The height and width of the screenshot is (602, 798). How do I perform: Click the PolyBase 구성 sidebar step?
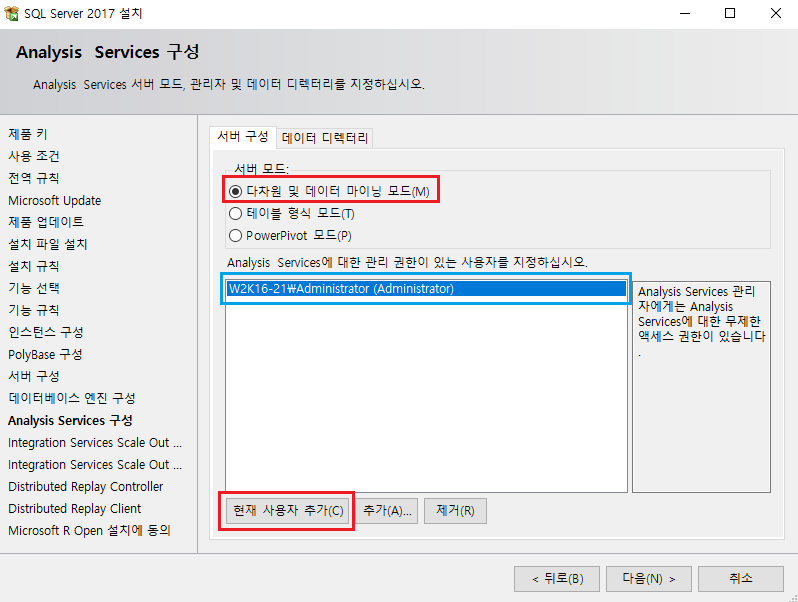click(x=45, y=354)
